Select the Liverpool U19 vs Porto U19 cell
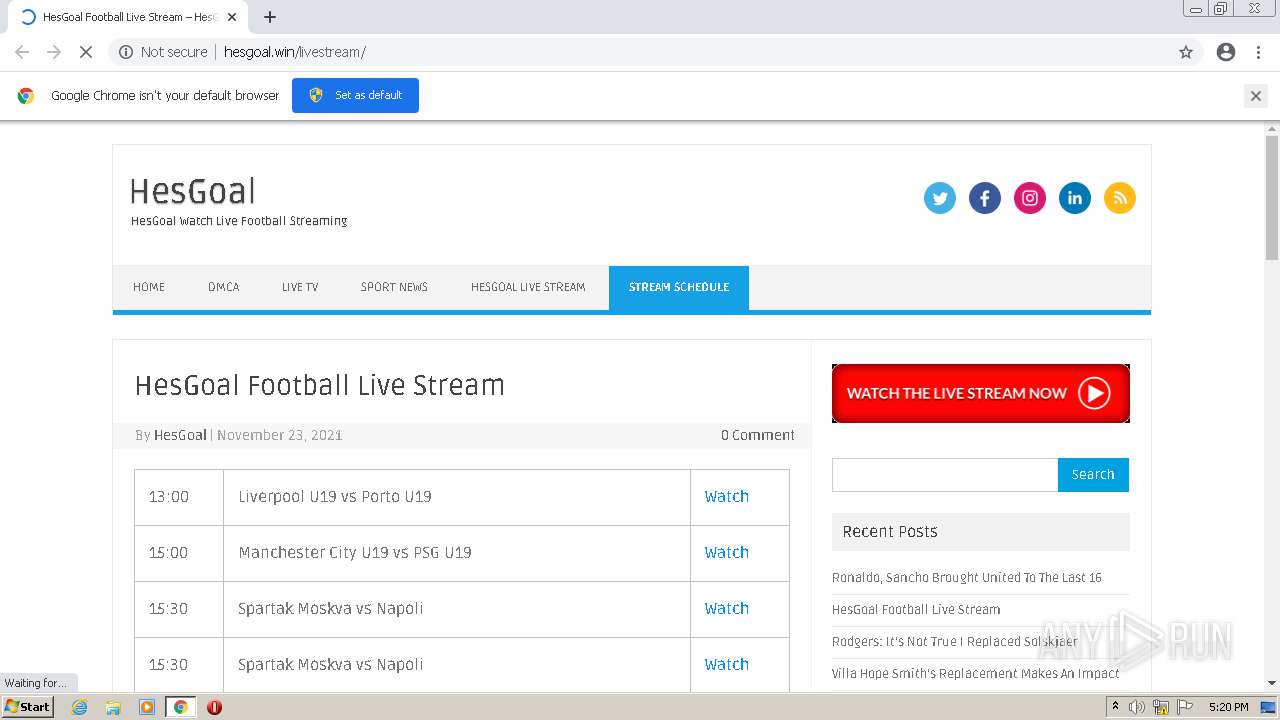Screen dimensions: 1280x720 point(457,497)
